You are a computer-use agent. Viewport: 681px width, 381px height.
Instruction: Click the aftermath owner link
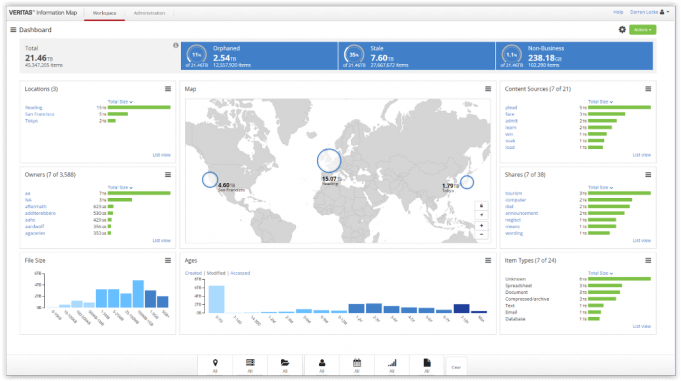(x=36, y=207)
